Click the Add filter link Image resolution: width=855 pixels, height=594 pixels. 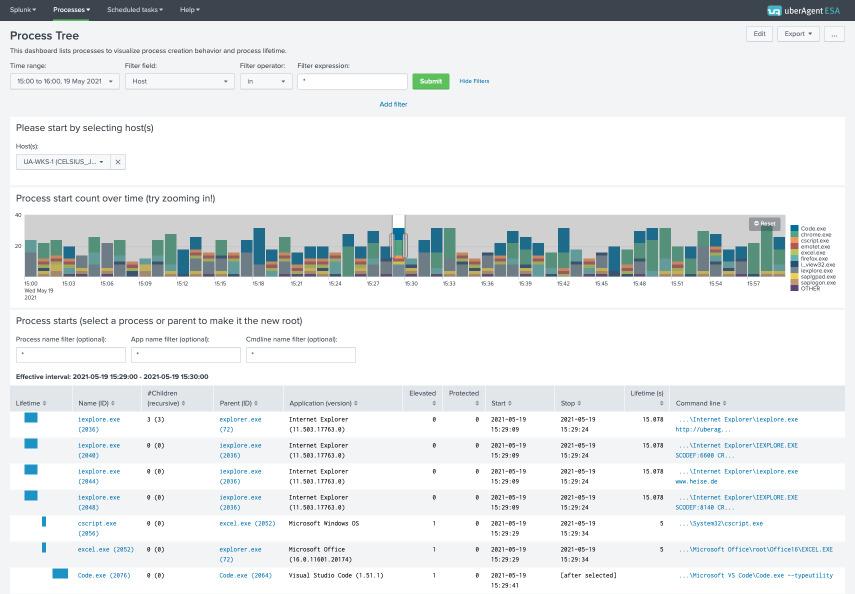(393, 104)
